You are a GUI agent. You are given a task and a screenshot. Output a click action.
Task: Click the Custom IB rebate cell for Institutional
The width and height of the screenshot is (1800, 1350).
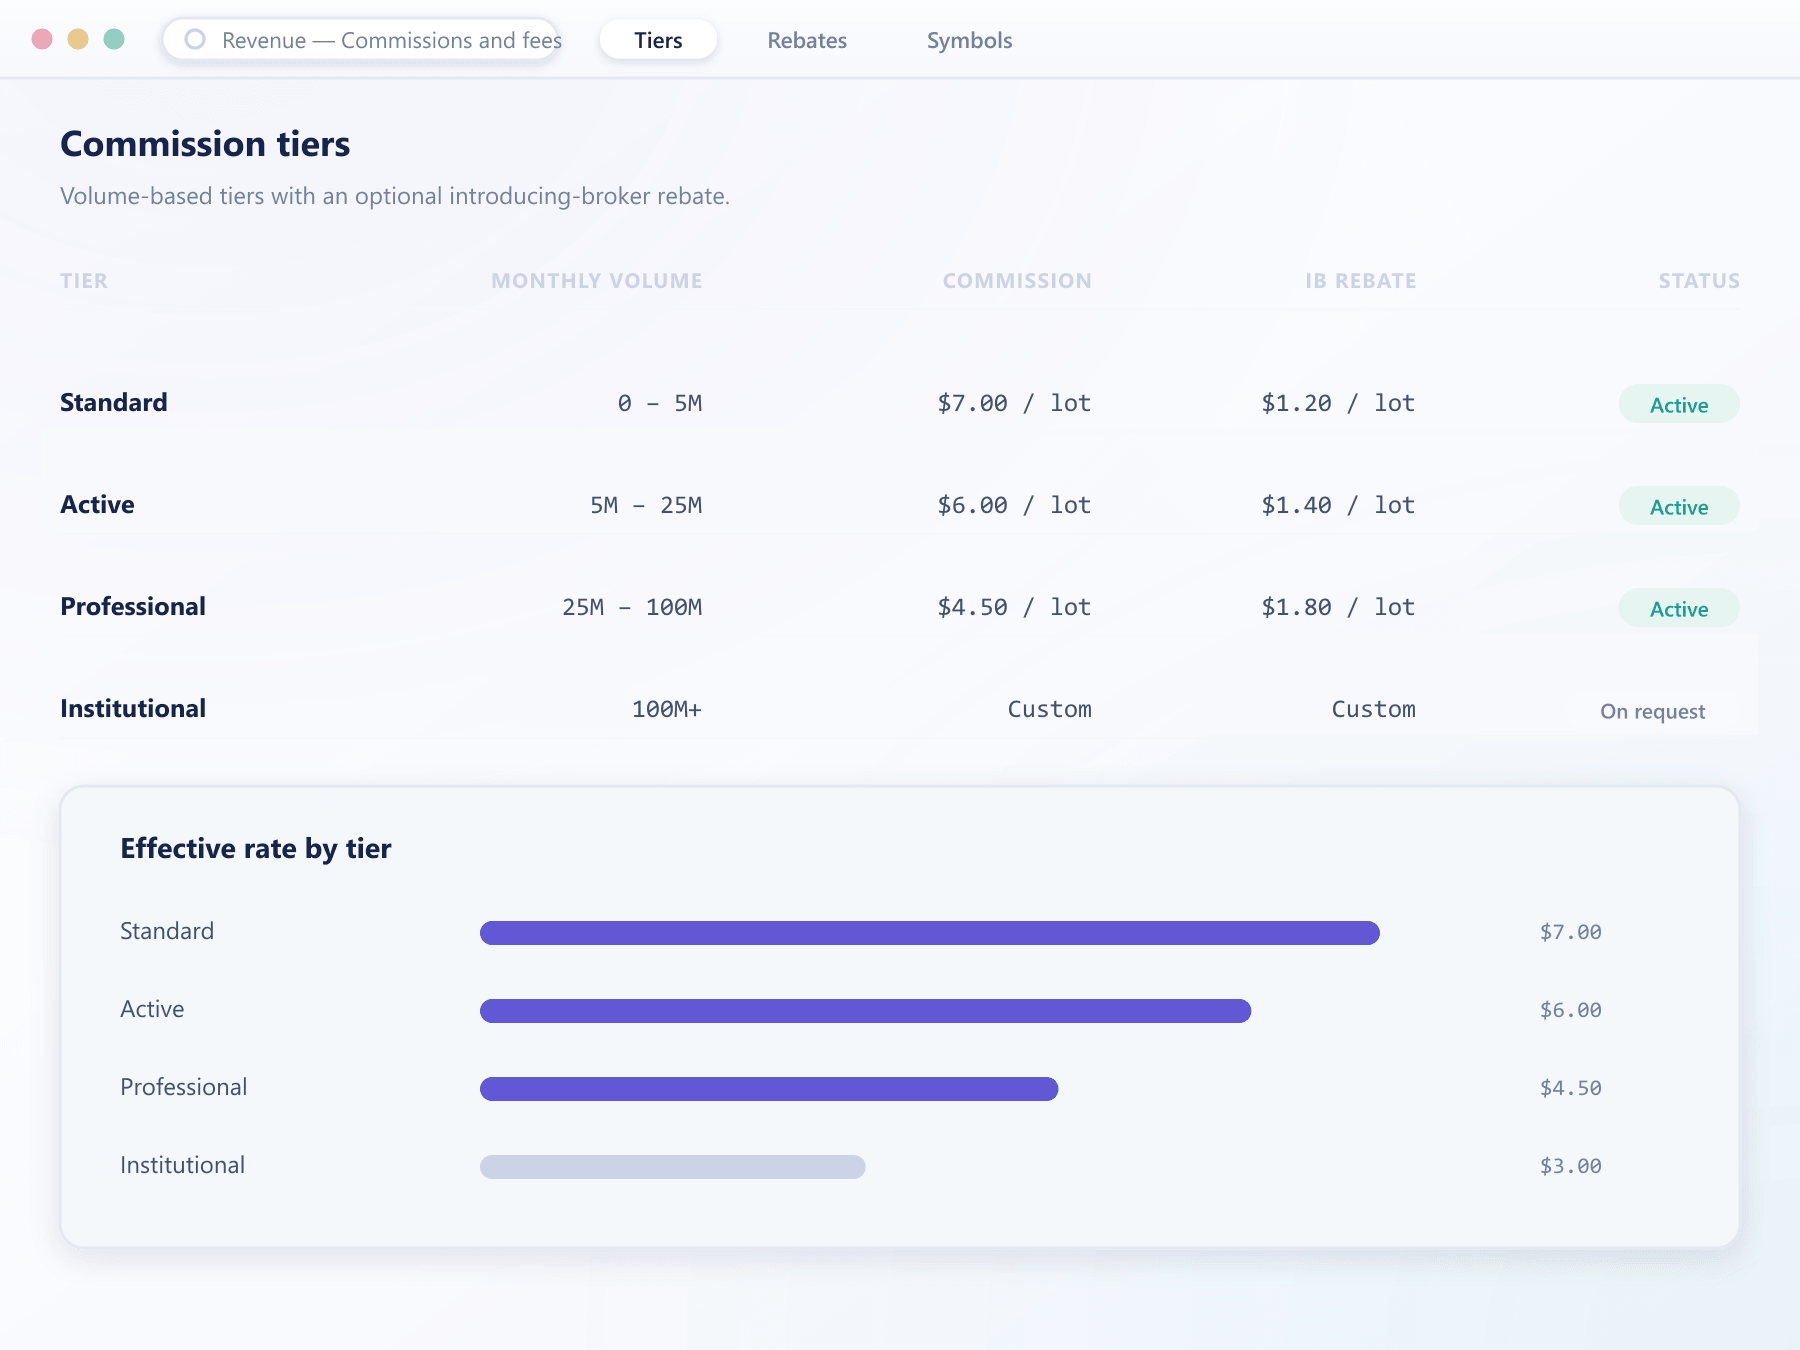pyautogui.click(x=1373, y=709)
